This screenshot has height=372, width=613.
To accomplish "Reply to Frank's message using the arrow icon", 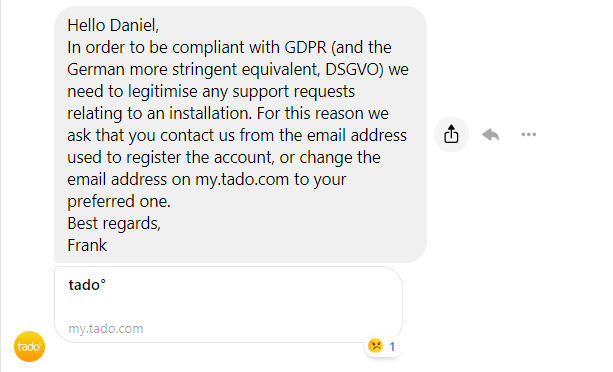I will point(490,134).
